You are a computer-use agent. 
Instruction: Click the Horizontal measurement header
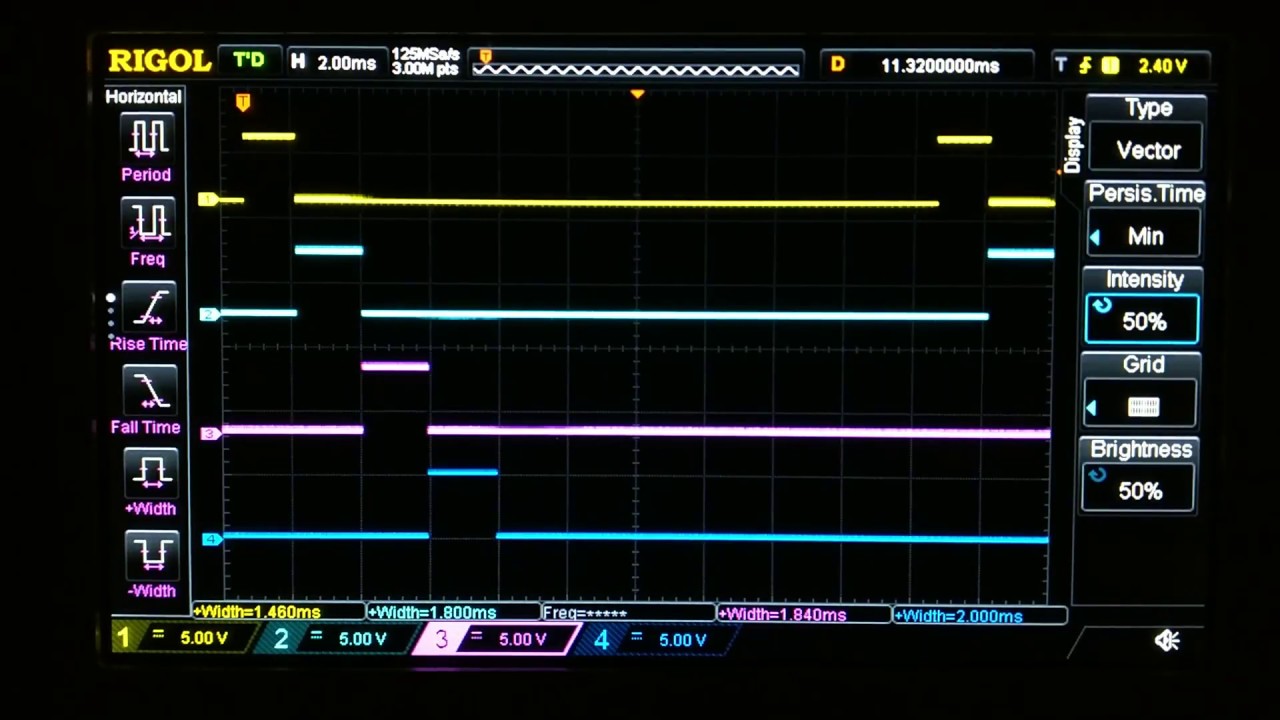[x=143, y=97]
